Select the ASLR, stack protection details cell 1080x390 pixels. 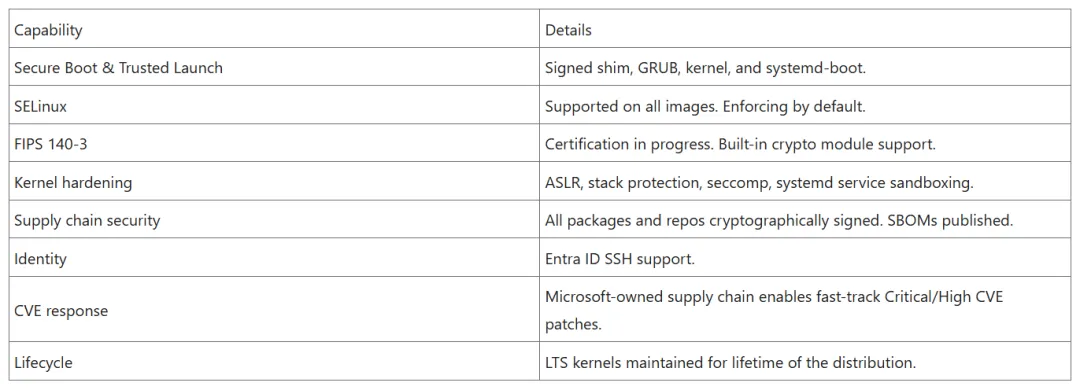(806, 182)
